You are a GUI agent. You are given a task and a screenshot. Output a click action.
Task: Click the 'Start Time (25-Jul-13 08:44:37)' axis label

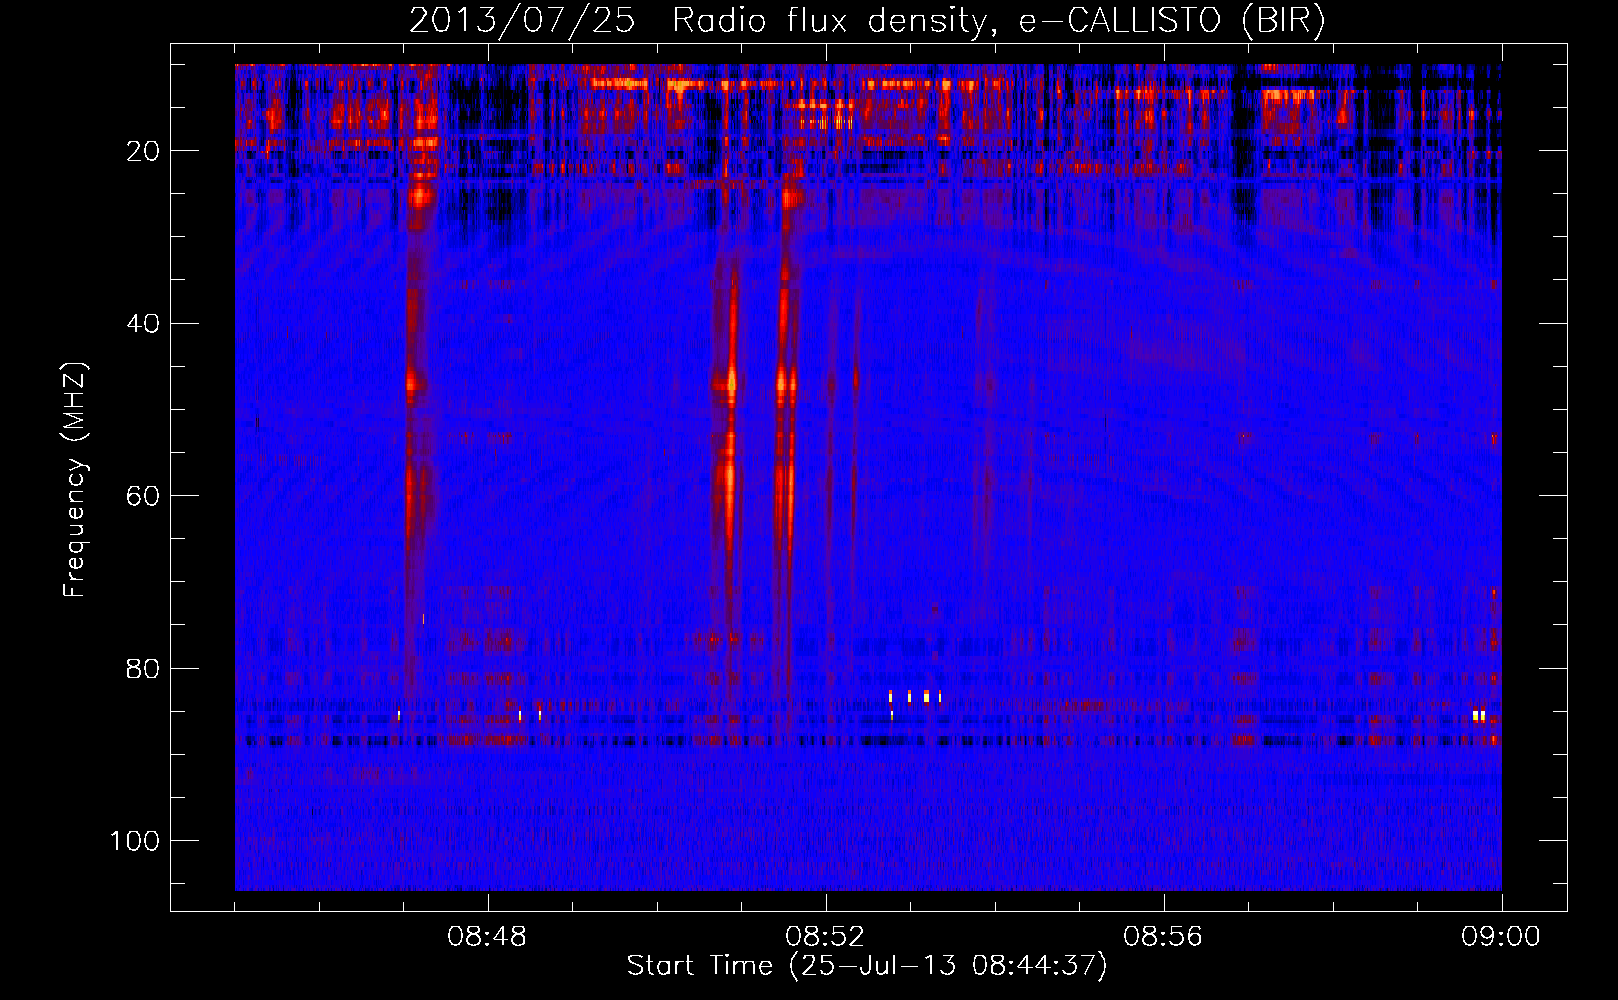867,966
